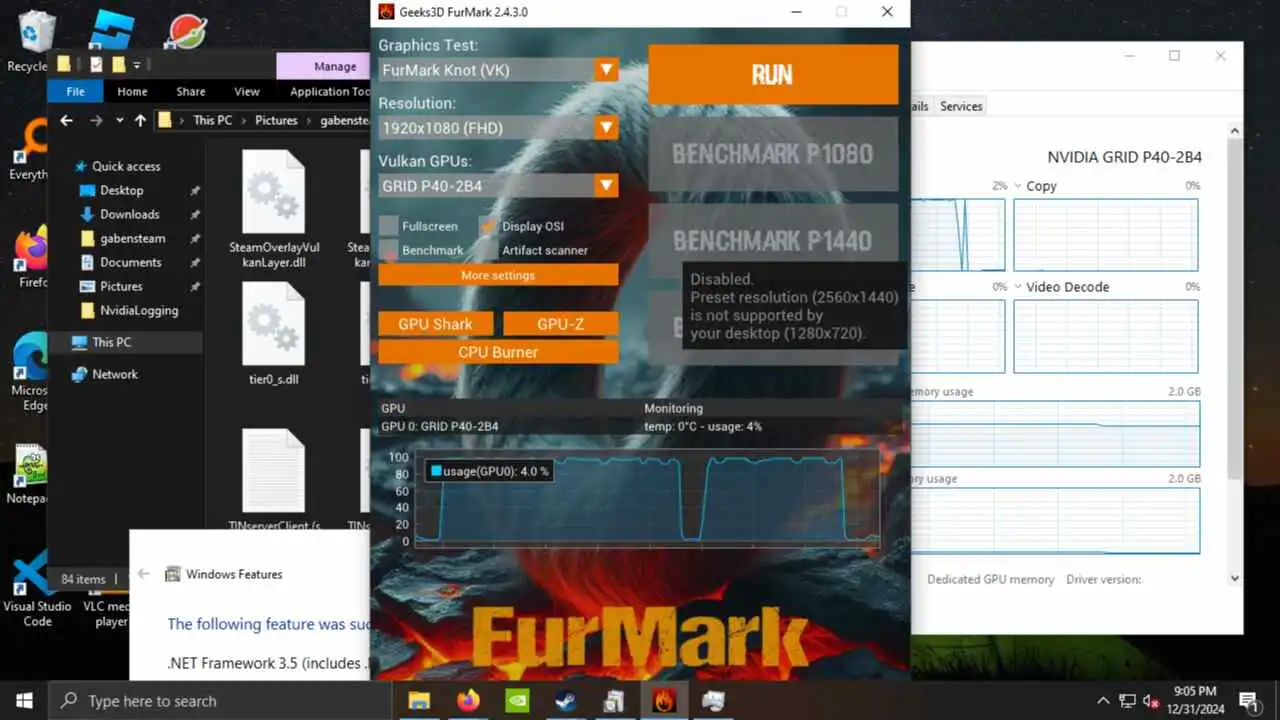Viewport: 1280px width, 720px height.
Task: Switch to the Home ribbon tab
Action: pos(132,91)
